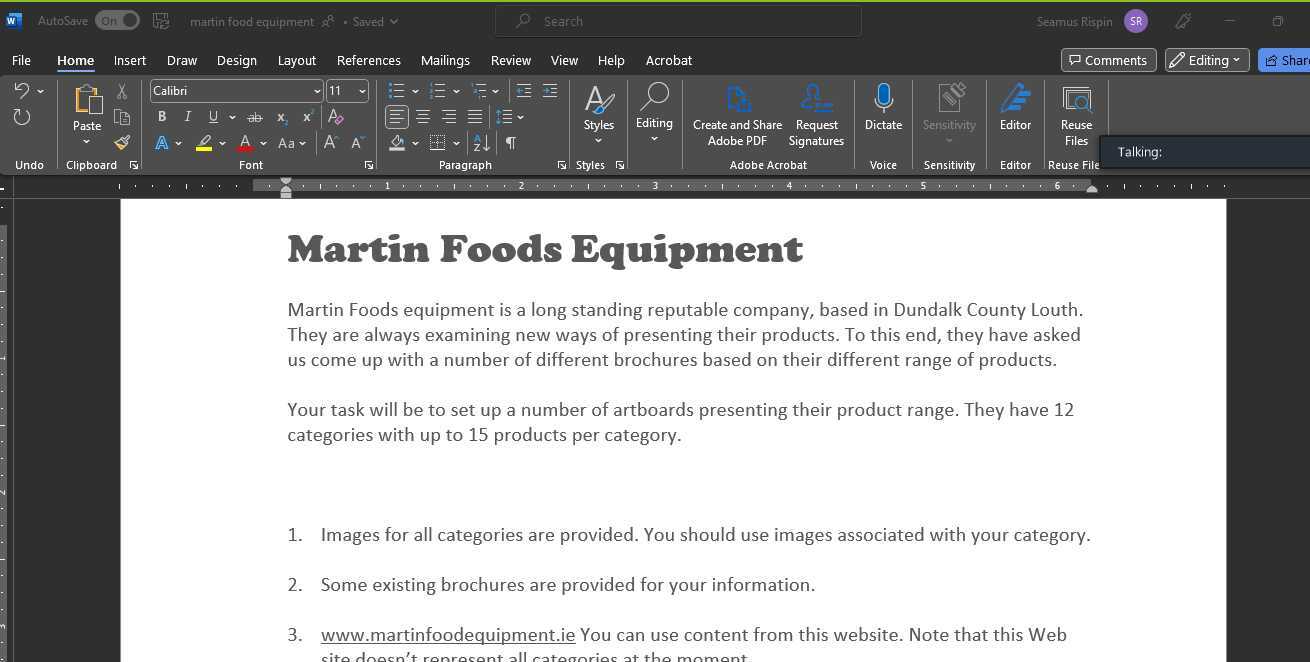
Task: Open the Editing mode dropdown
Action: [1207, 60]
